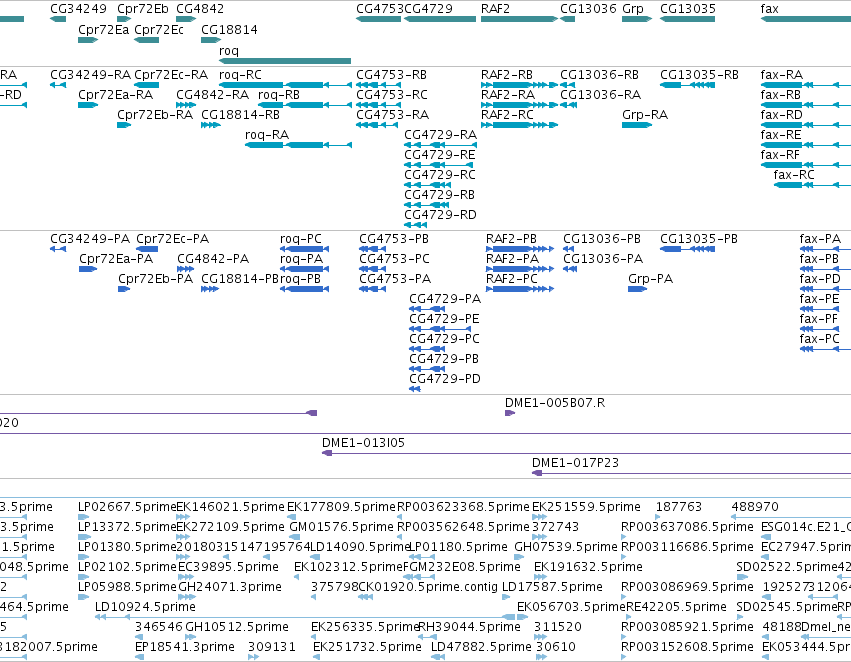Click transcript CG13035-RB
This screenshot has height=662, width=851.
click(687, 85)
